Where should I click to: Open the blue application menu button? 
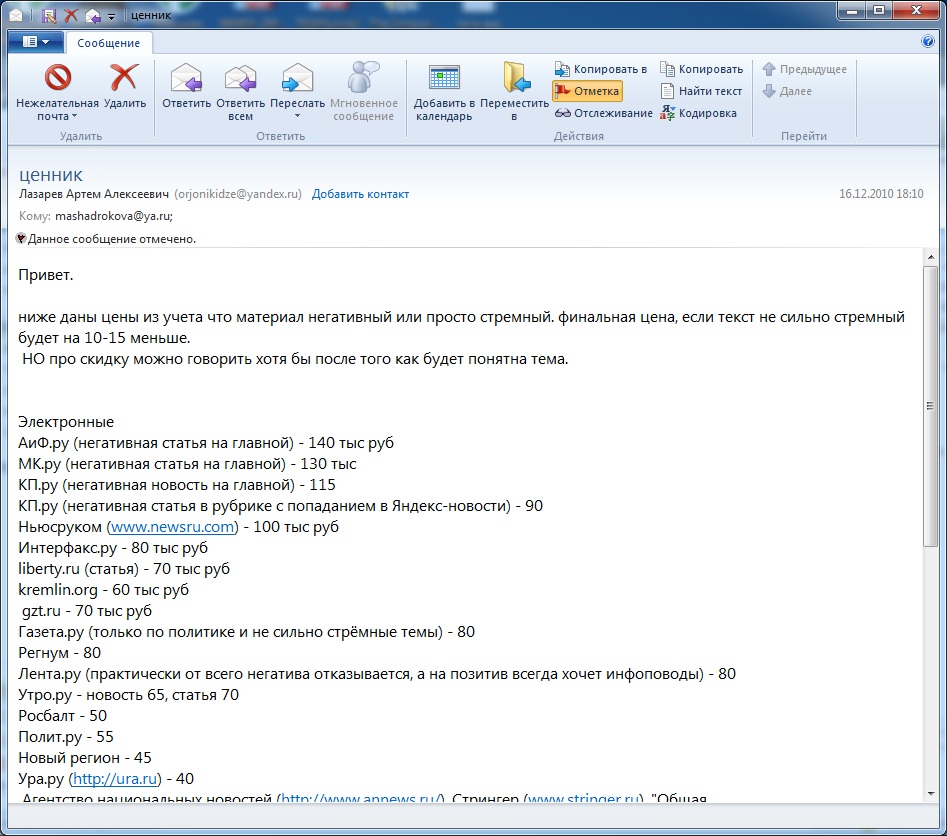point(35,42)
